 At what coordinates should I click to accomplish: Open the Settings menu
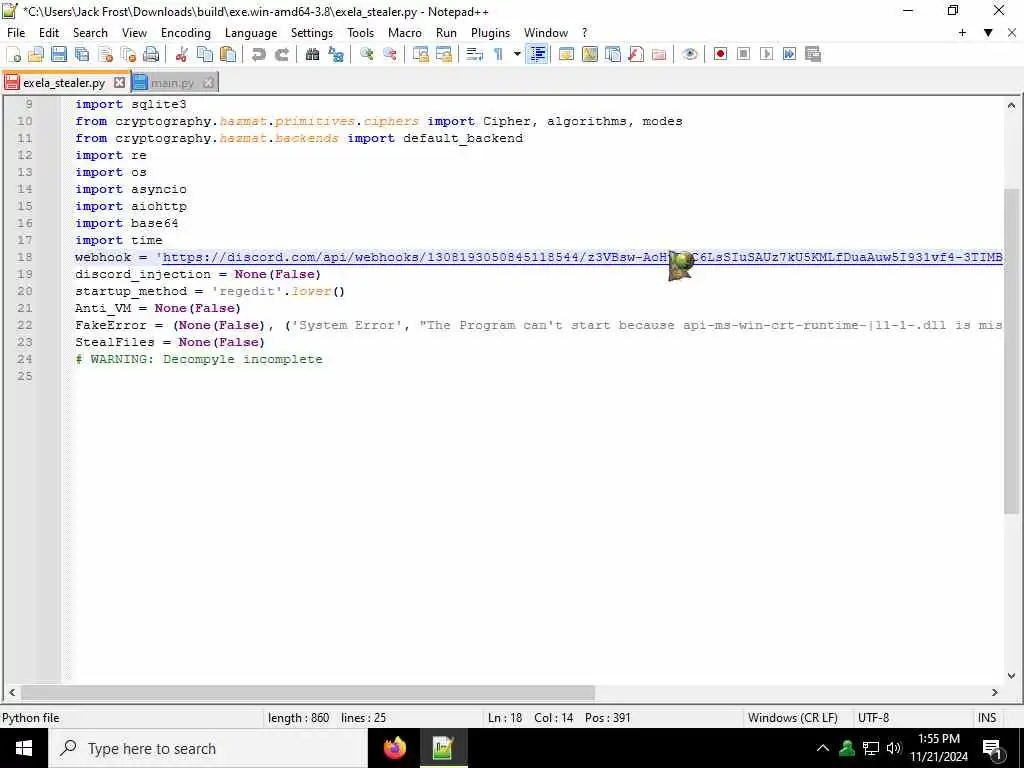pyautogui.click(x=312, y=33)
